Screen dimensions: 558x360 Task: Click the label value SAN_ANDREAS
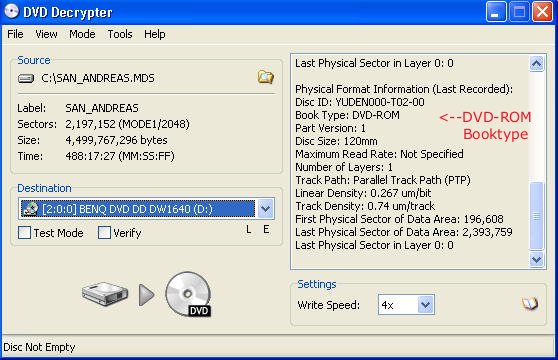point(102,108)
